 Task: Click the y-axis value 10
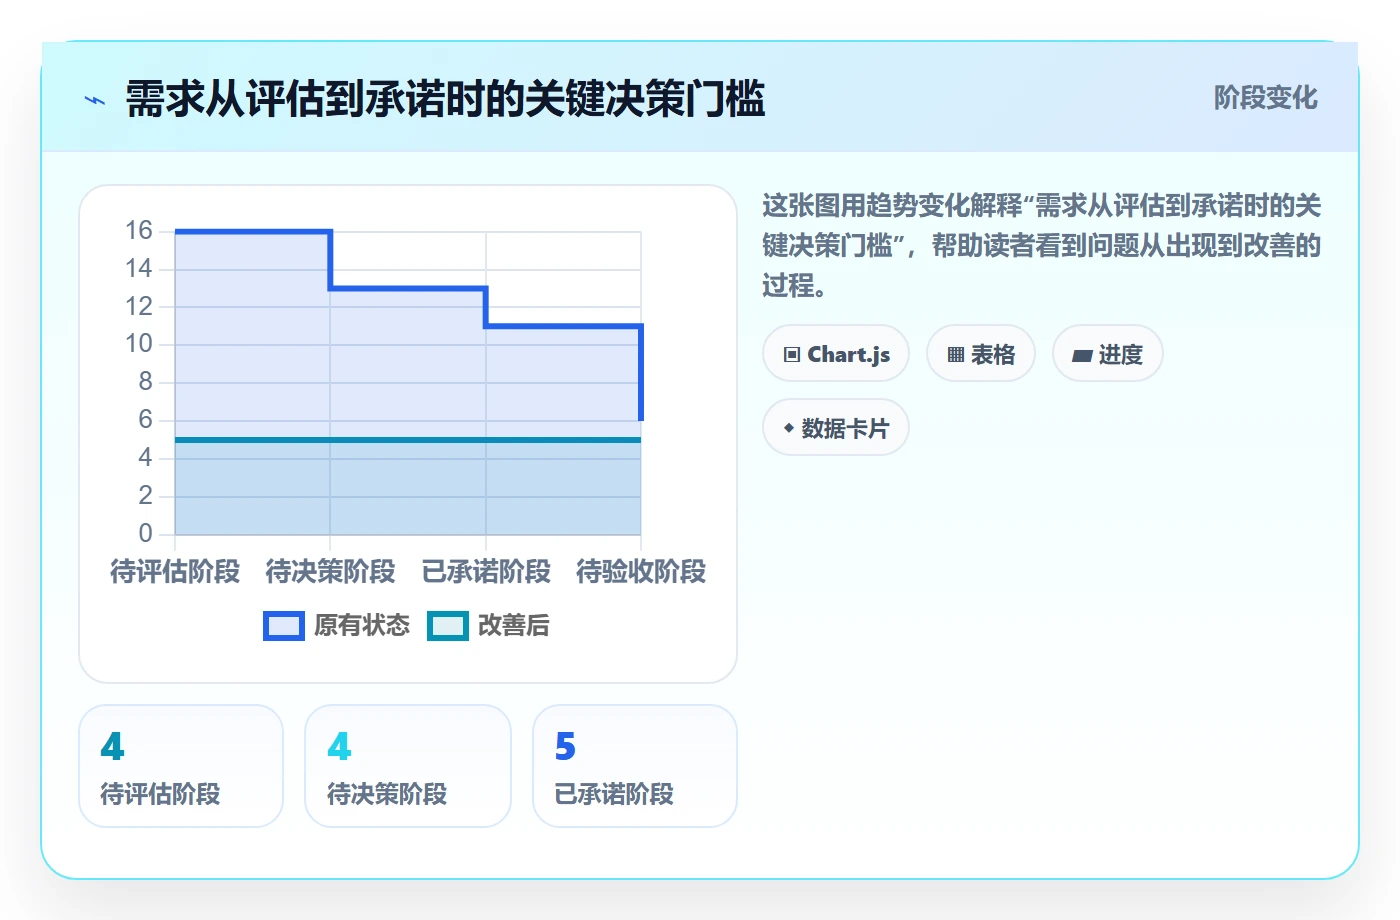click(139, 344)
